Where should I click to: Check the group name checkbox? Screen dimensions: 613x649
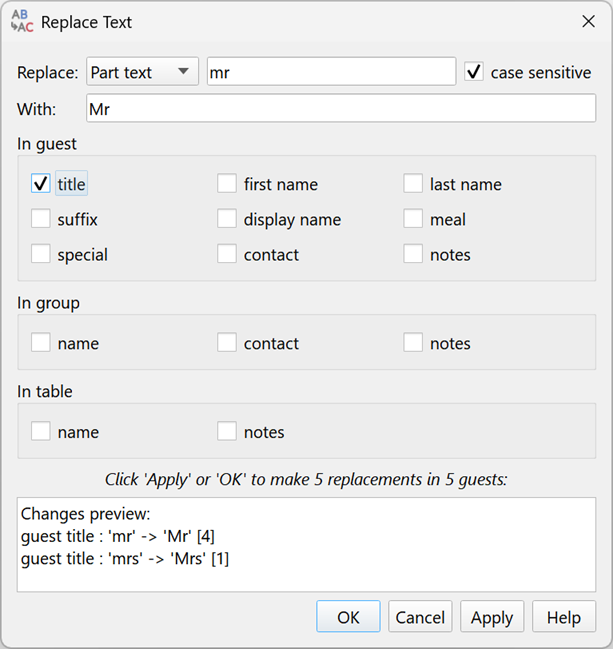pyautogui.click(x=41, y=343)
